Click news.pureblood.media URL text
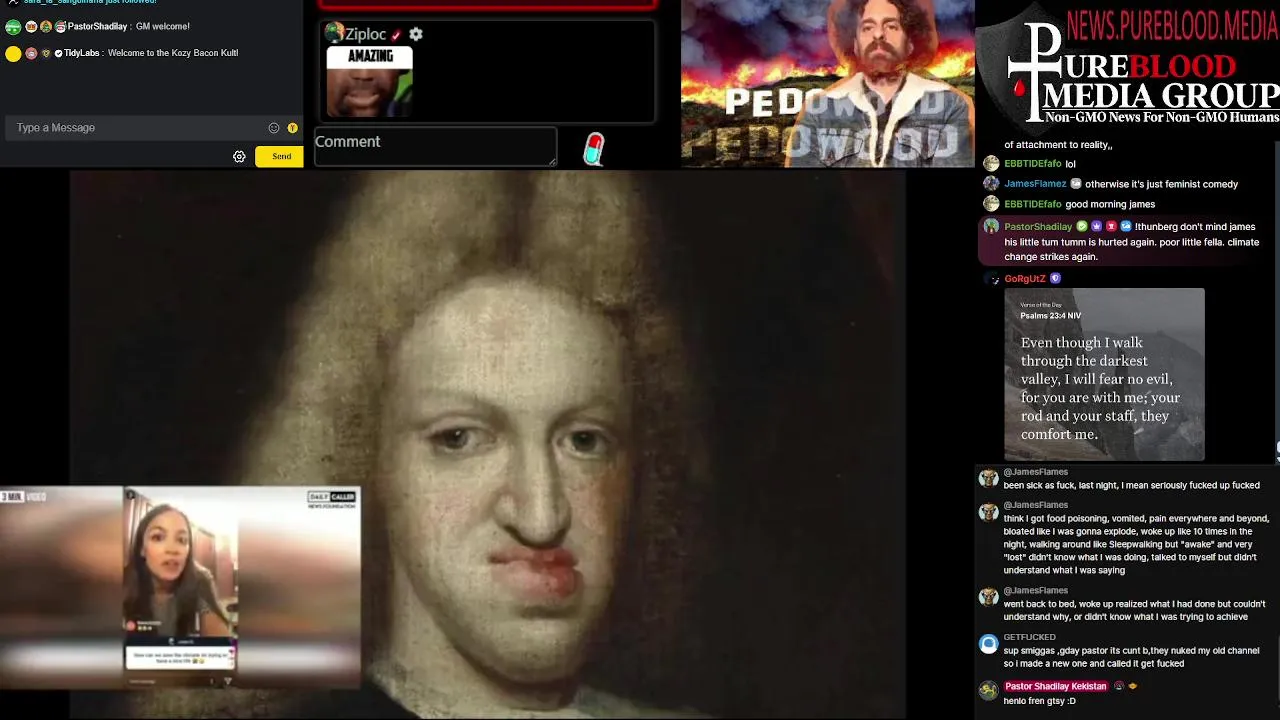 click(1172, 25)
